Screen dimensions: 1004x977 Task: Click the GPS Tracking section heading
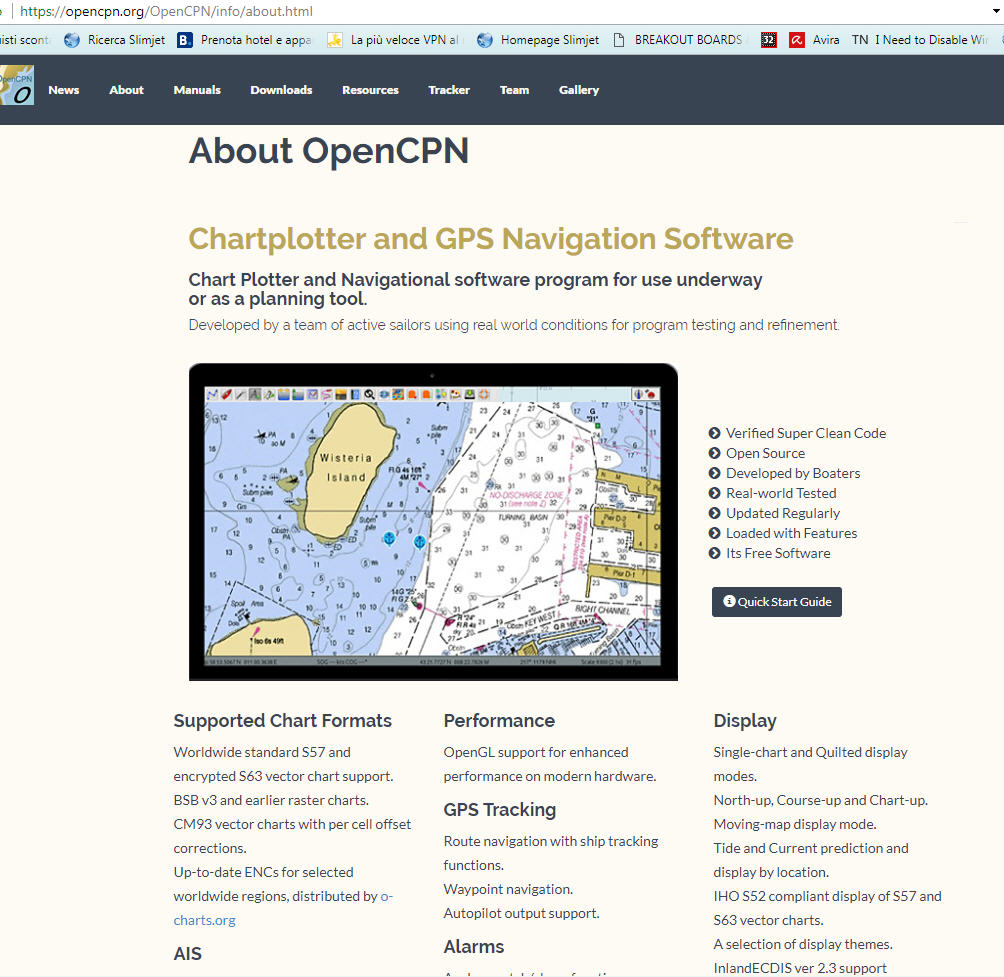[499, 810]
